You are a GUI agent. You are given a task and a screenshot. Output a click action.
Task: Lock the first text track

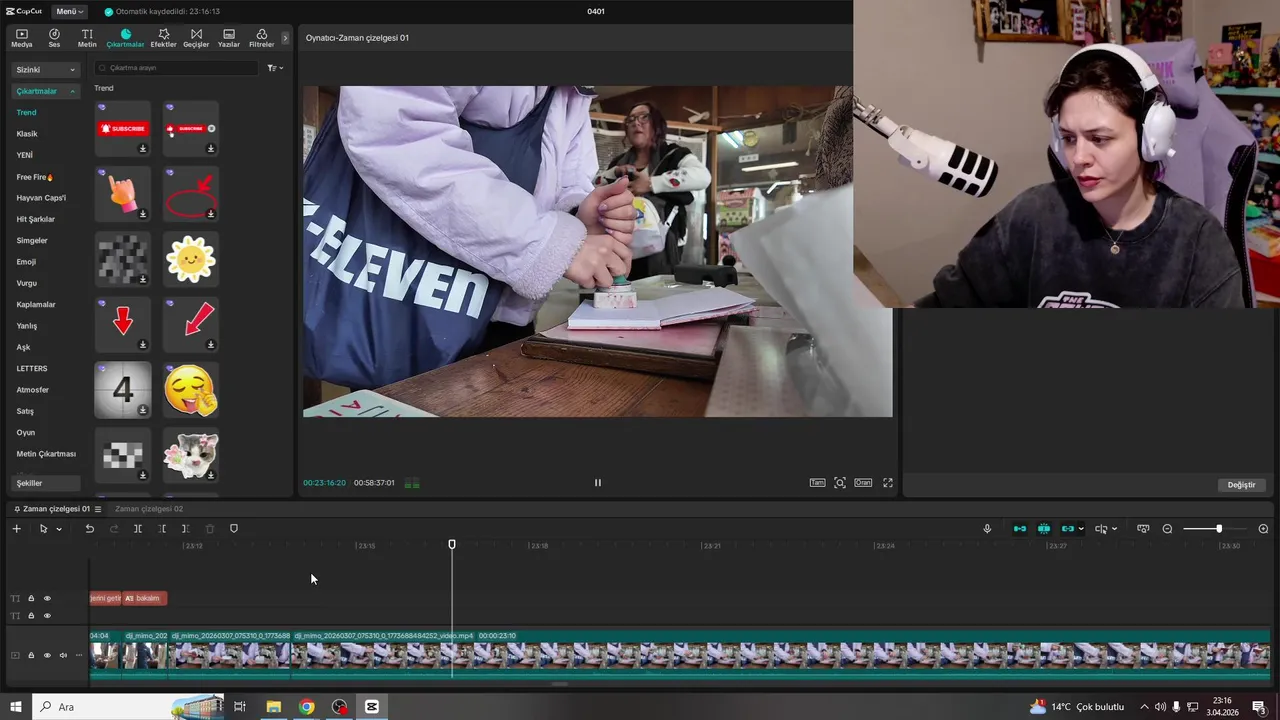(31, 598)
